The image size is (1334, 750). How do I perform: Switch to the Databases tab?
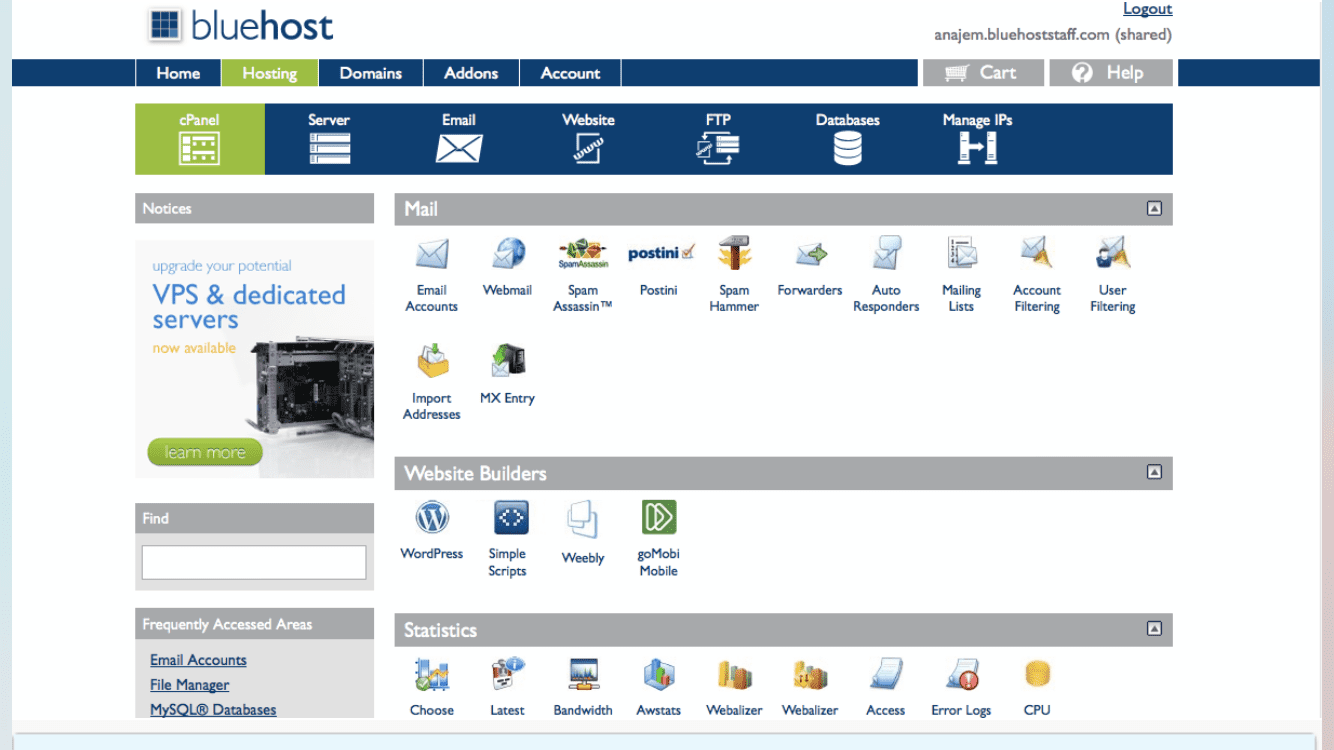point(848,139)
